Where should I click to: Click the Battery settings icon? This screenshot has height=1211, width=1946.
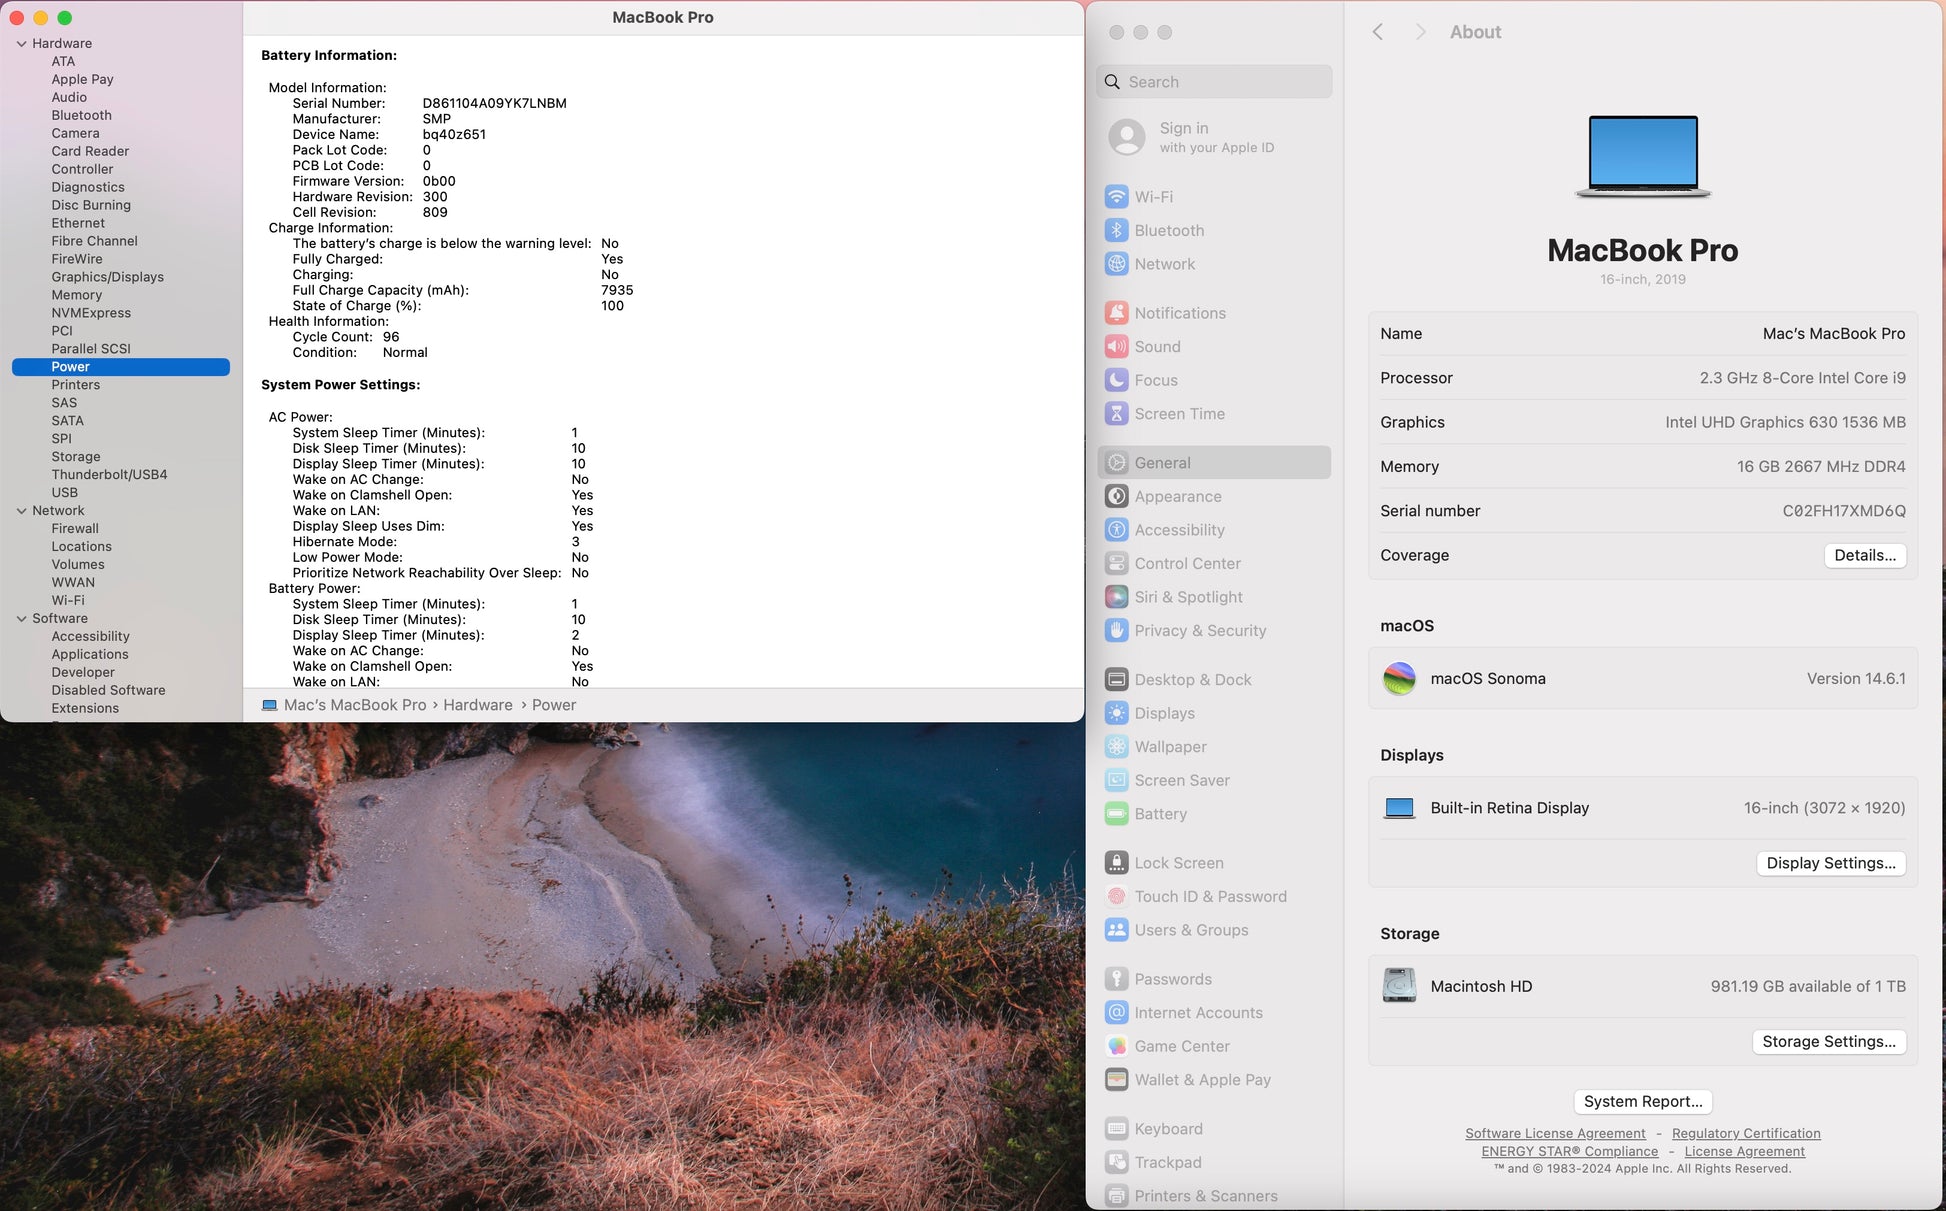point(1116,814)
